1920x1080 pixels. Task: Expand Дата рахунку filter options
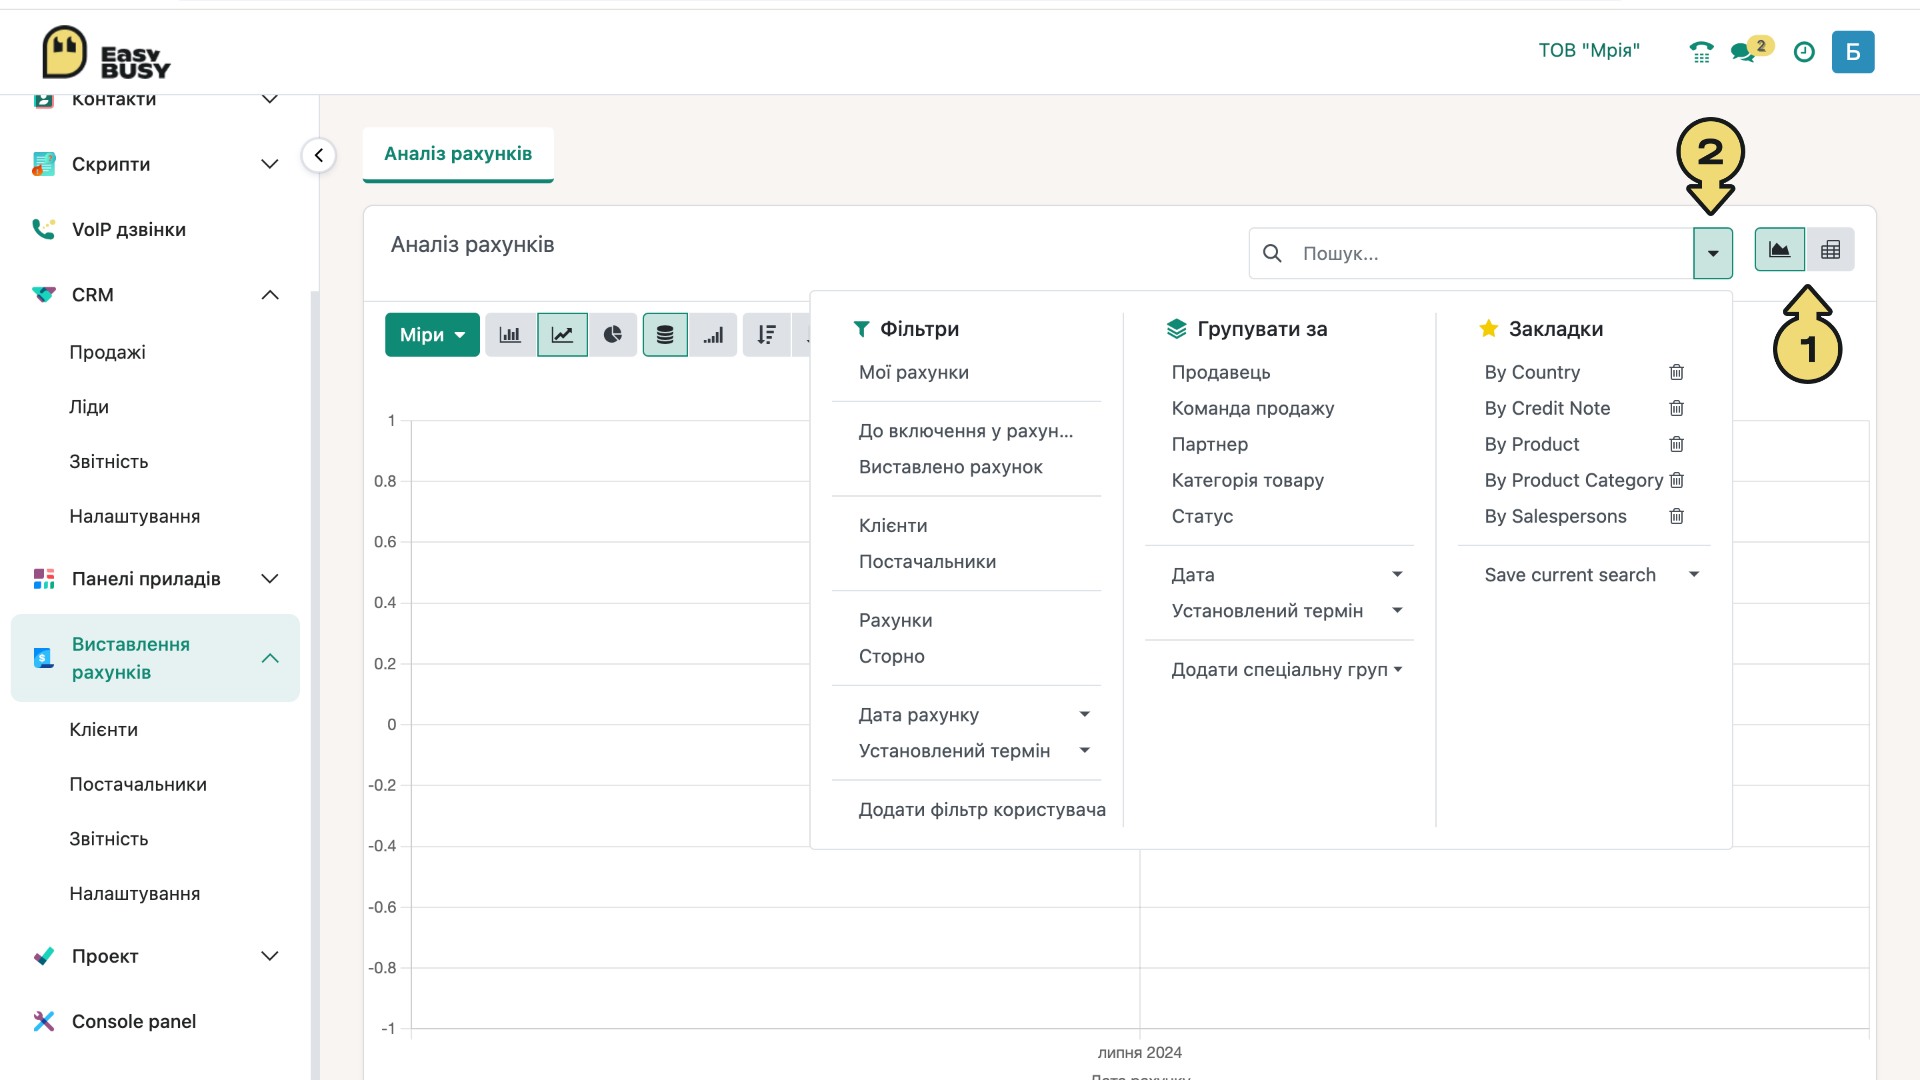1084,715
